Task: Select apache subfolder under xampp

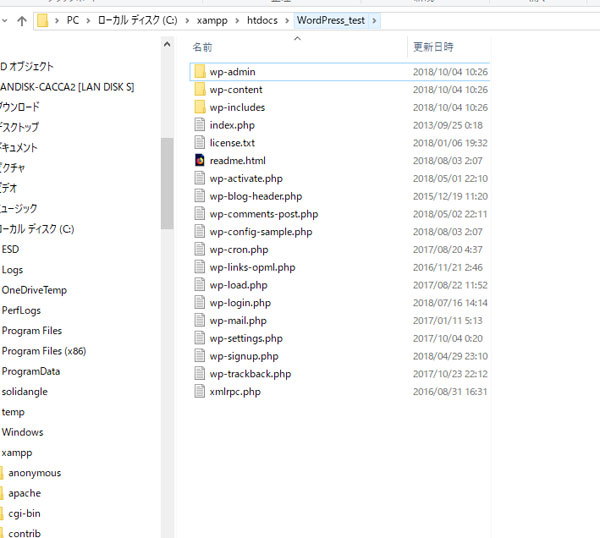Action: point(24,493)
